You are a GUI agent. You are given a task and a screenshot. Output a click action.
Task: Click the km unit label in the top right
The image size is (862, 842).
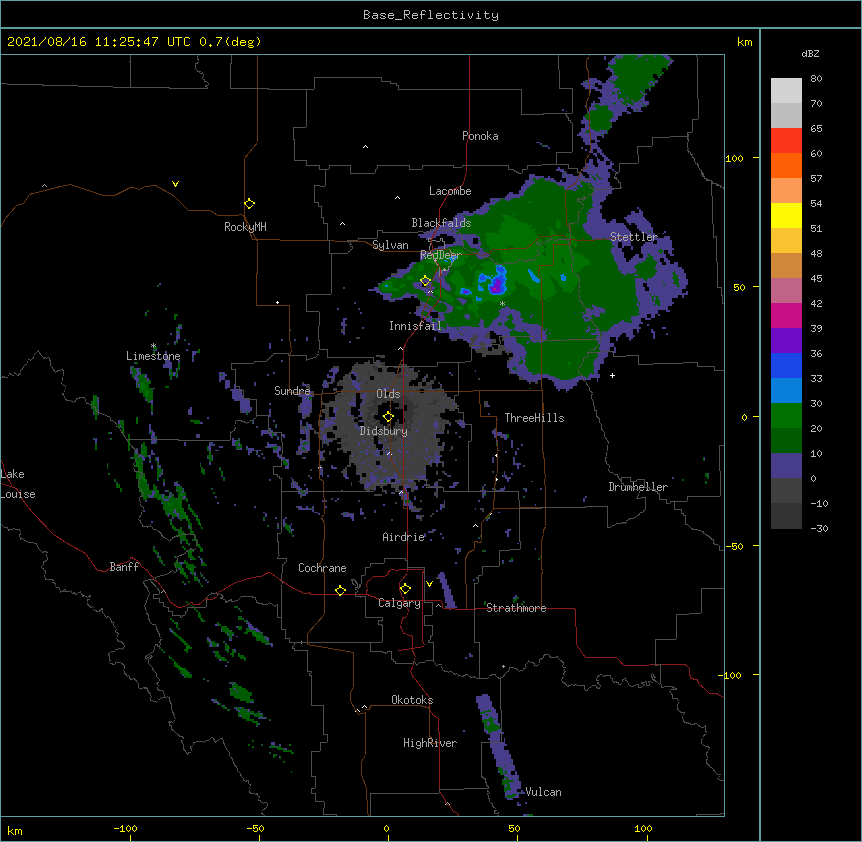(x=745, y=42)
